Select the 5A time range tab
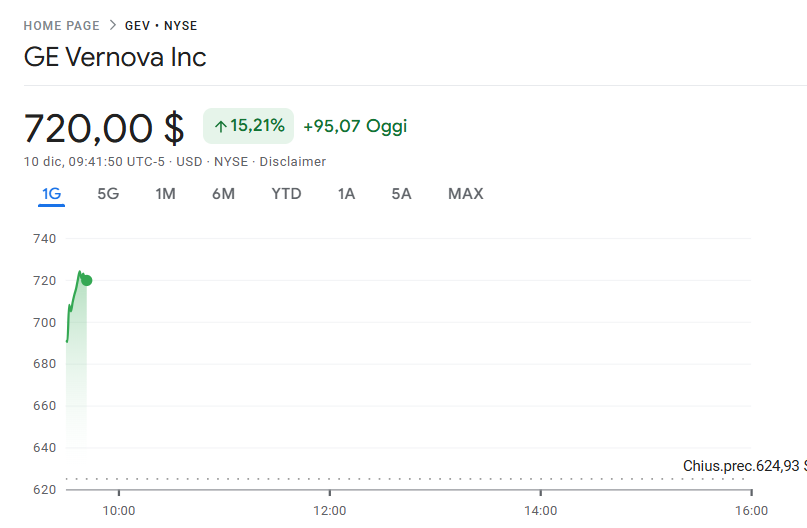 click(x=401, y=194)
